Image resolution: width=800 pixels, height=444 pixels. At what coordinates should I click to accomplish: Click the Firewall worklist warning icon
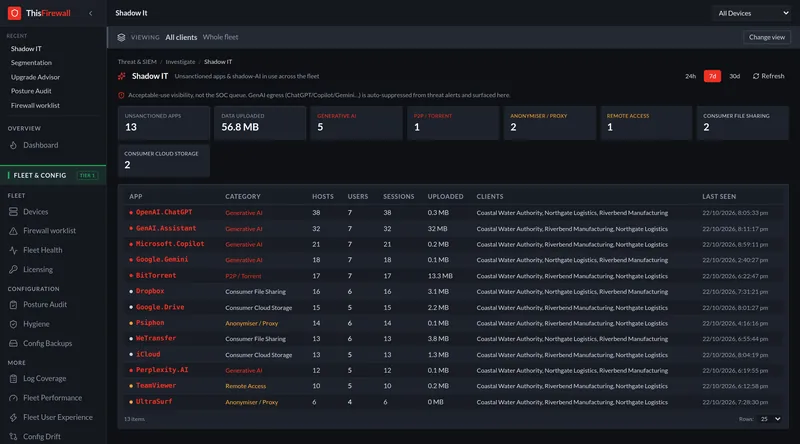point(13,231)
